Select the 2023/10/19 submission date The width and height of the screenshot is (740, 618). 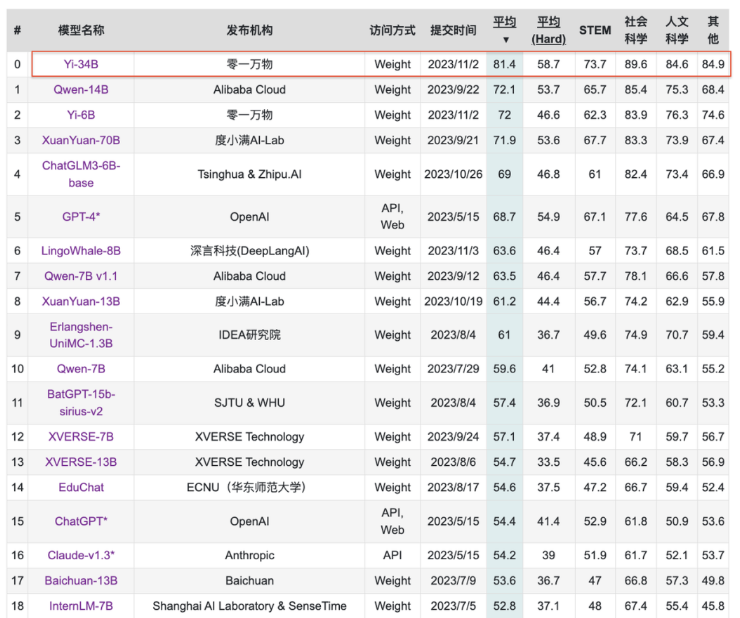(453, 301)
